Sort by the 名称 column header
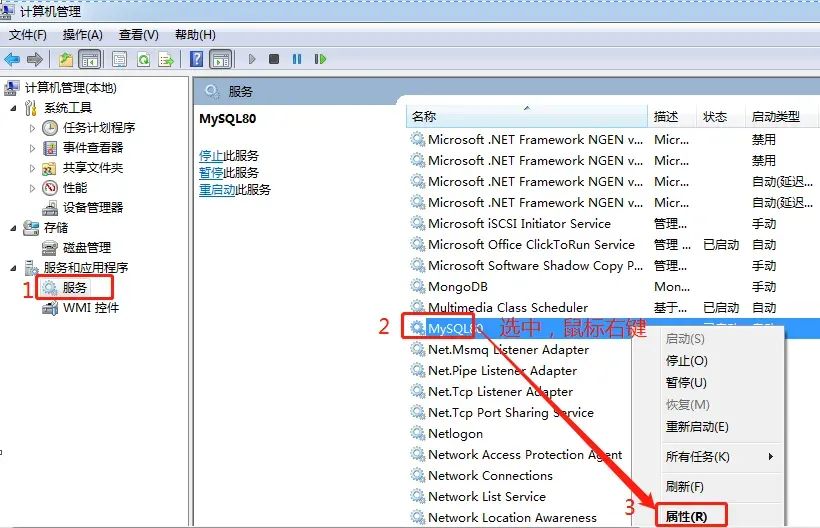The width and height of the screenshot is (820, 528). [x=527, y=117]
